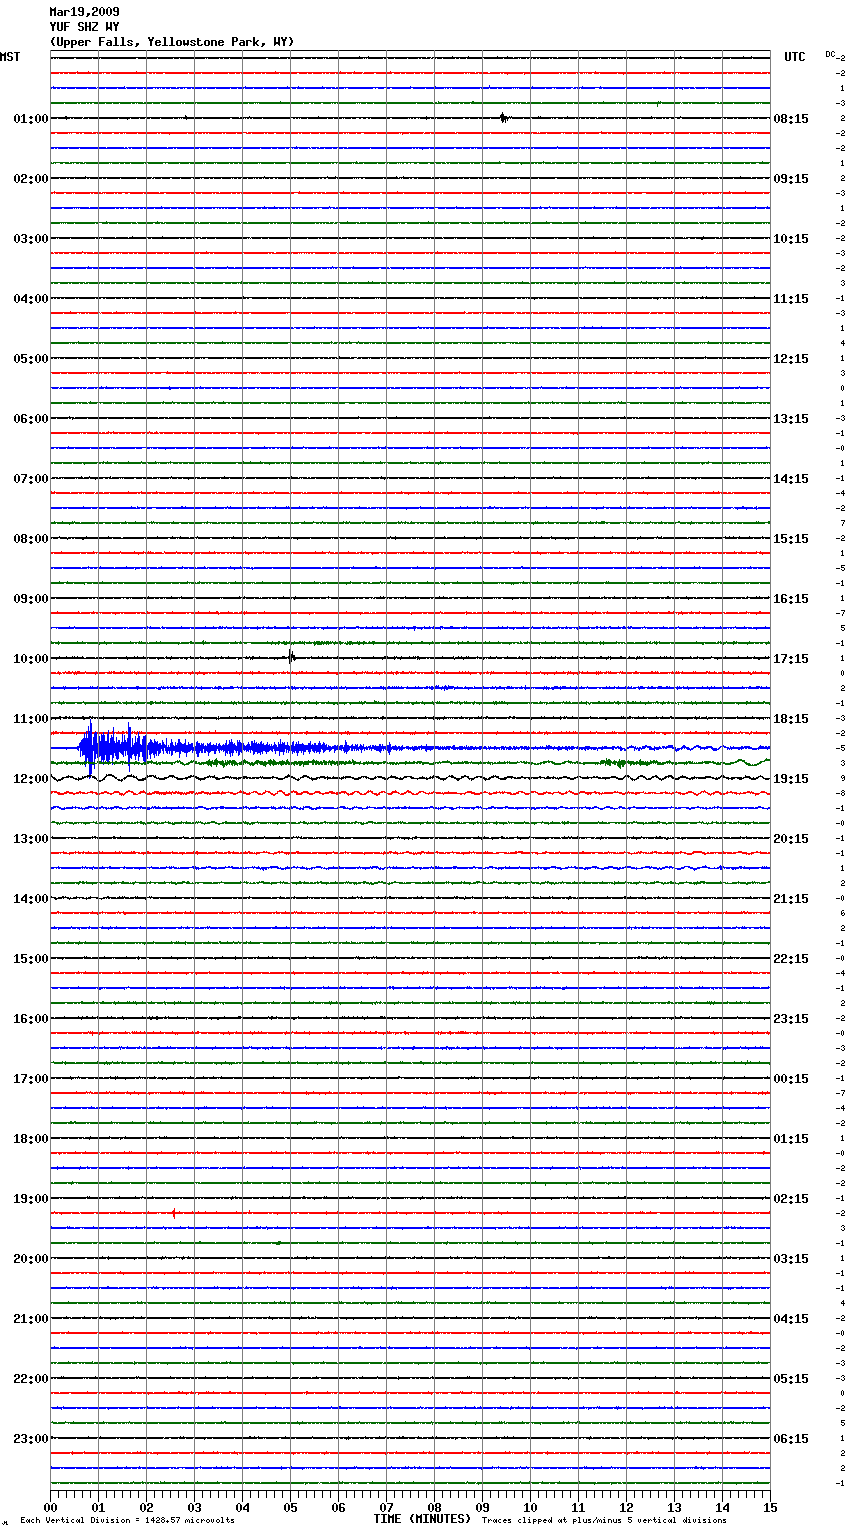Click the 13:15 UTC time label

point(791,419)
